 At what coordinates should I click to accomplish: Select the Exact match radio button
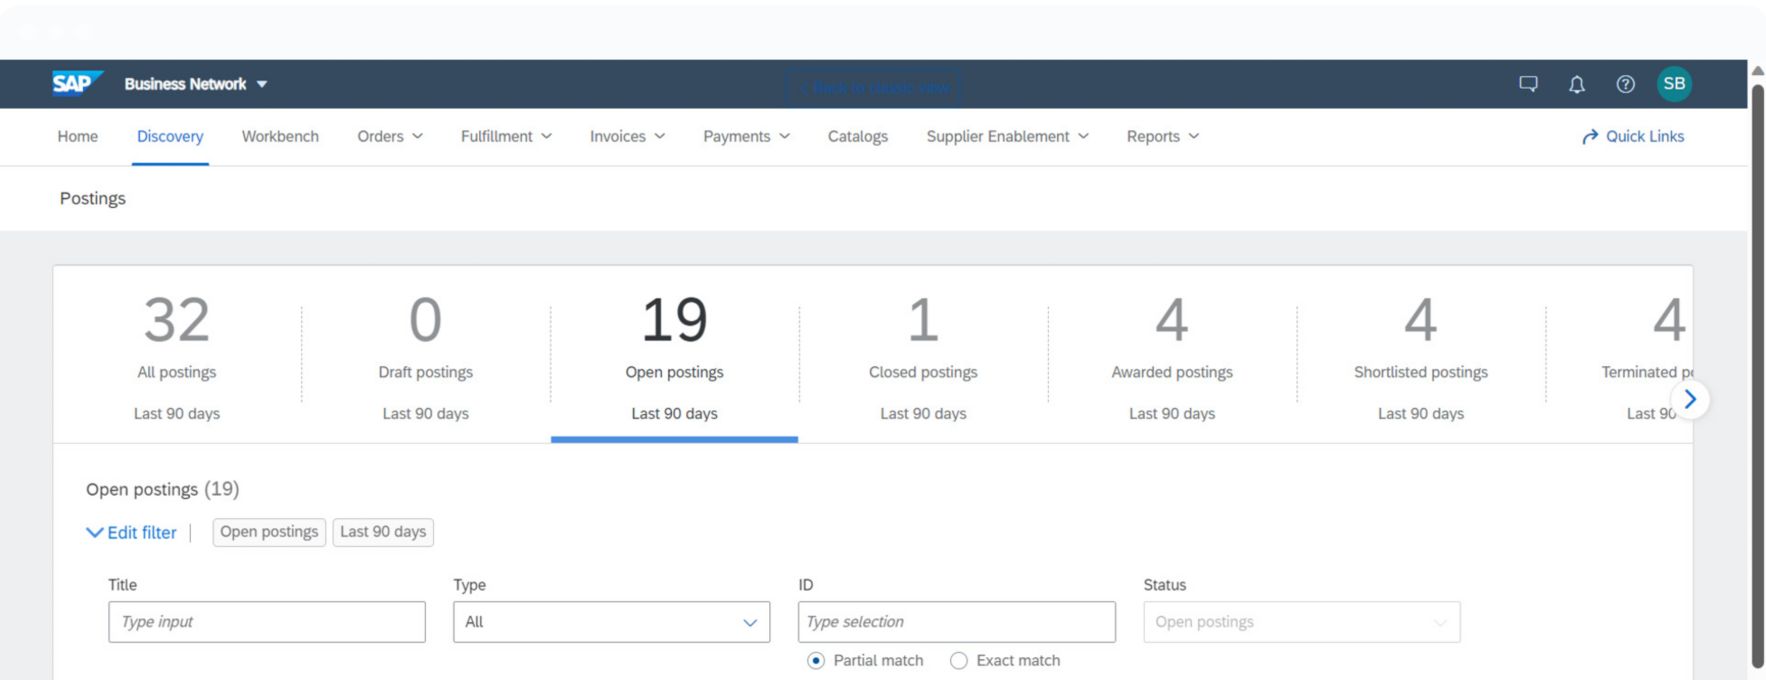point(959,661)
